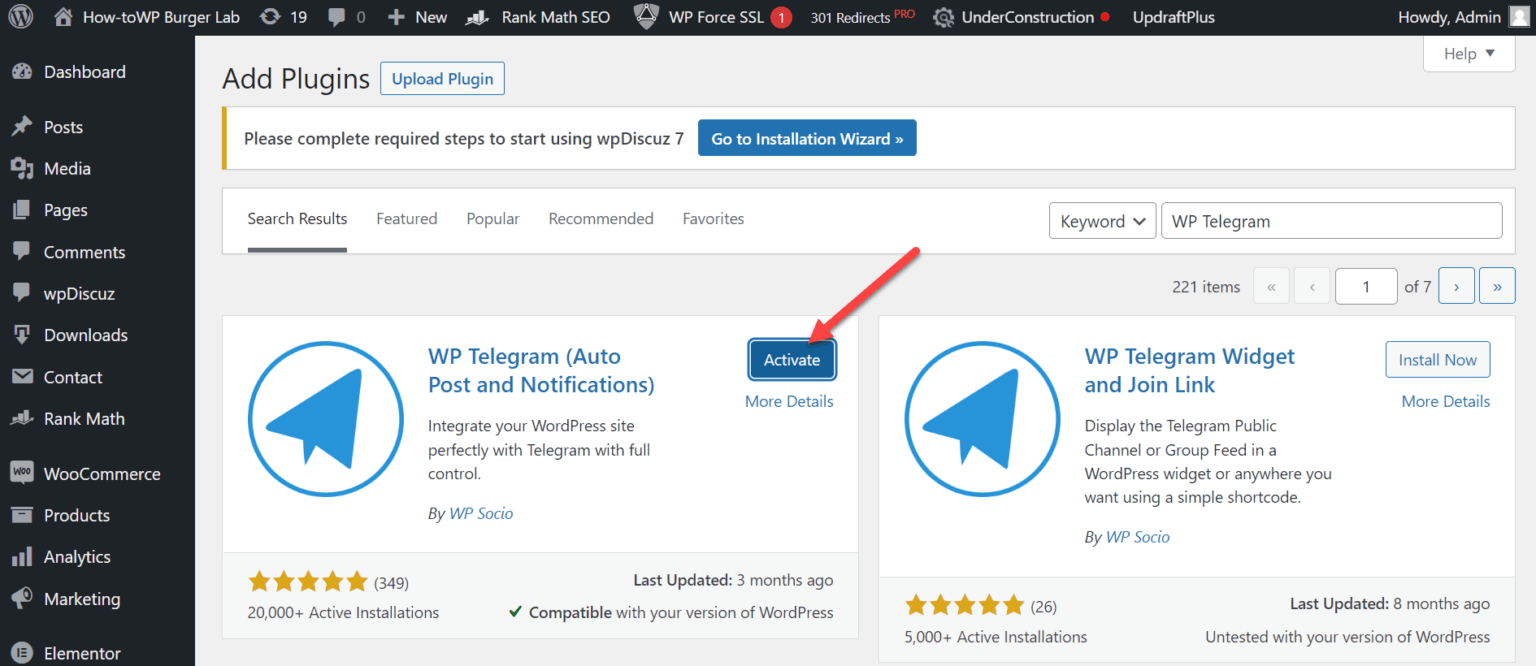Image resolution: width=1536 pixels, height=666 pixels.
Task: Open WP Telegram (Auto Post and Notifications) title link
Action: pyautogui.click(x=541, y=371)
